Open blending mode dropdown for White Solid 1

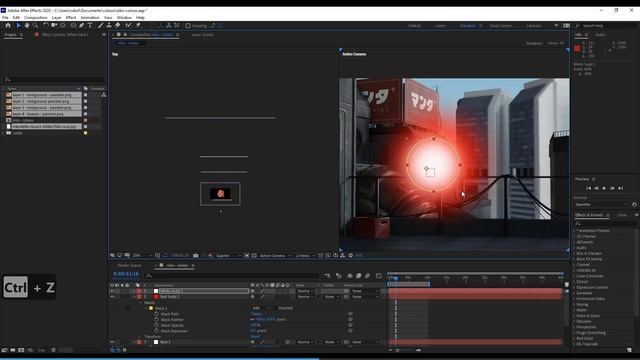pyautogui.click(x=305, y=291)
